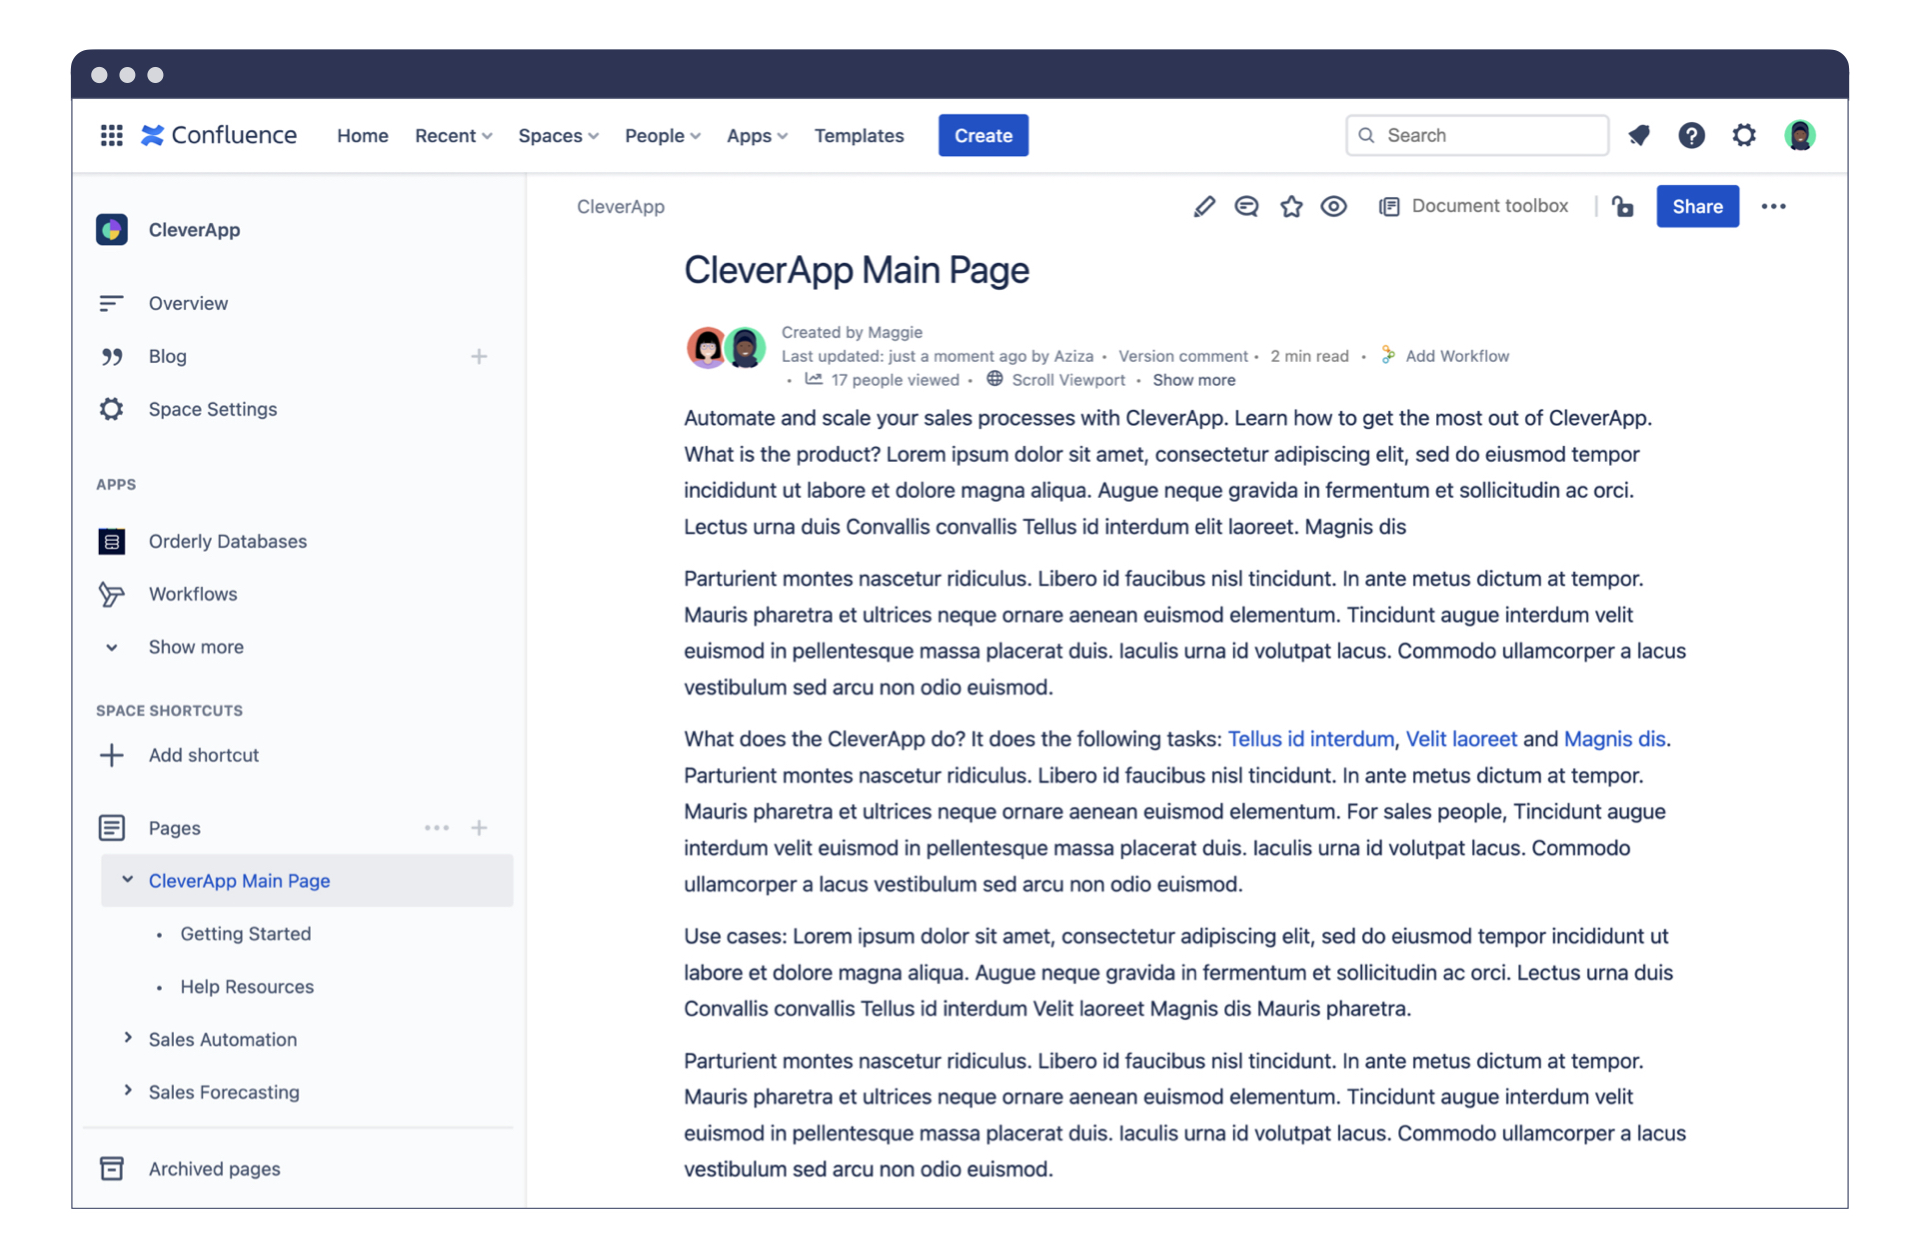Viewport: 1920px width, 1256px height.
Task: Click the Share button
Action: click(1697, 206)
